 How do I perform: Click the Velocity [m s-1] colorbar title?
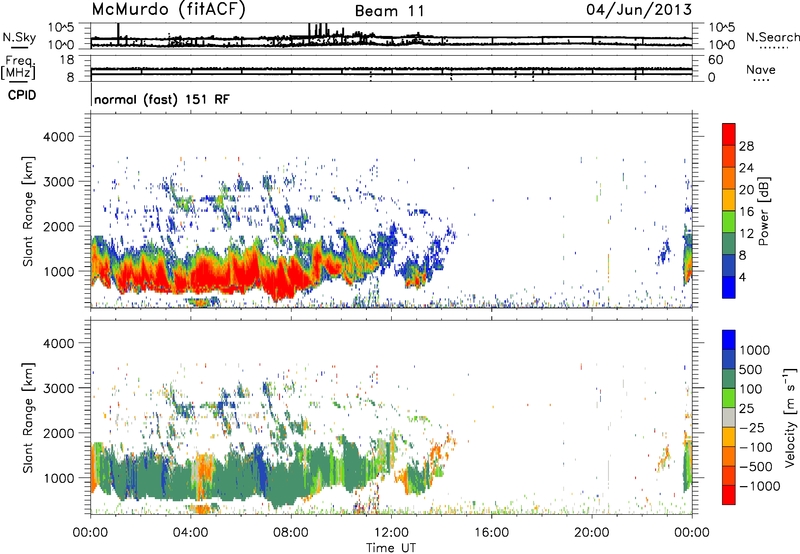[791, 417]
